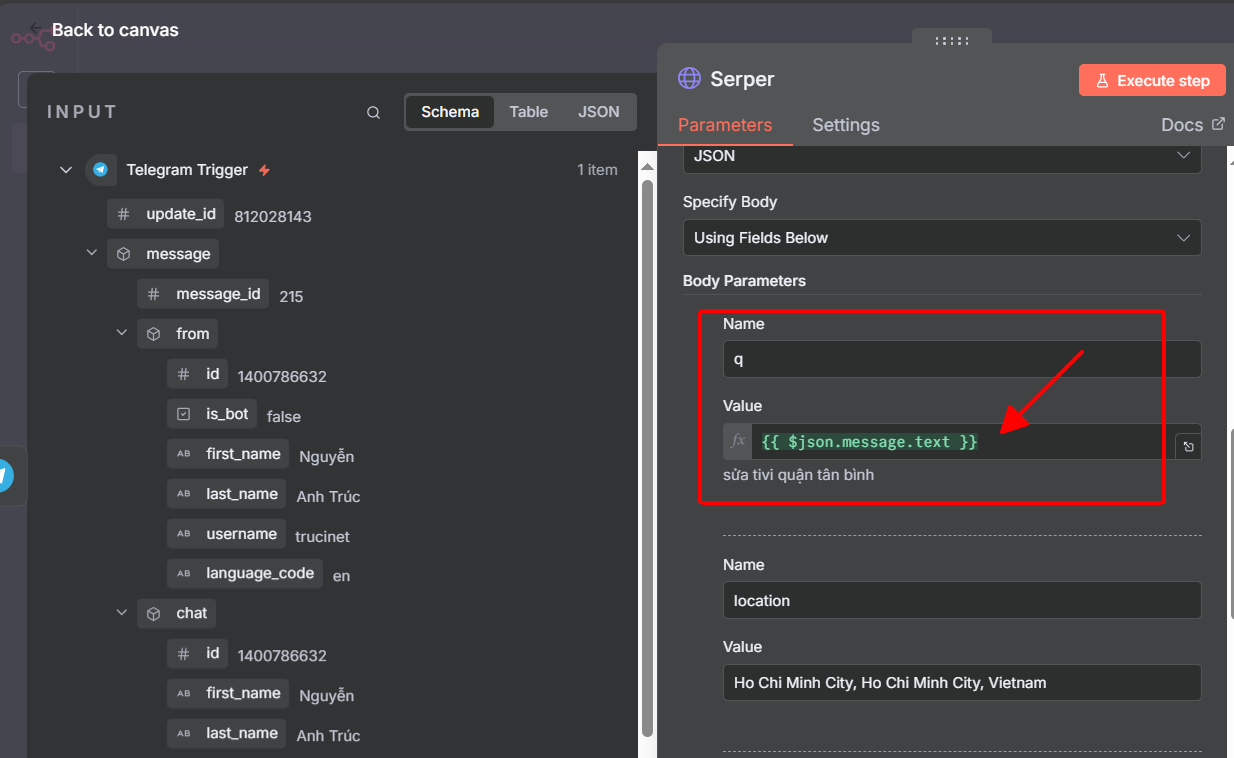Switch to the Table view tab
This screenshot has width=1234, height=758.
528,111
